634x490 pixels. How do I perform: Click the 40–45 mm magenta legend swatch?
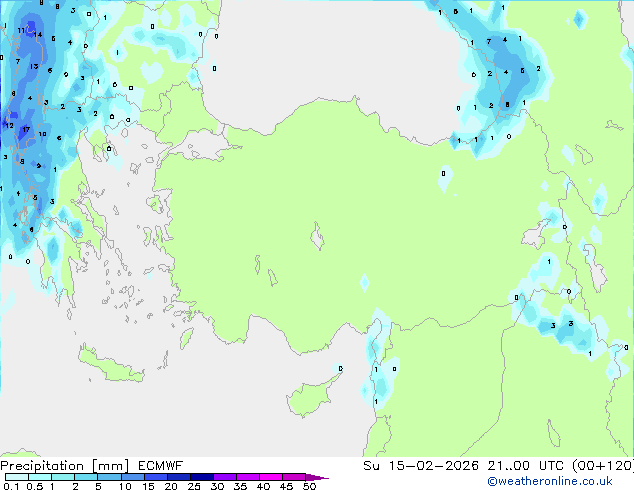pyautogui.click(x=271, y=477)
